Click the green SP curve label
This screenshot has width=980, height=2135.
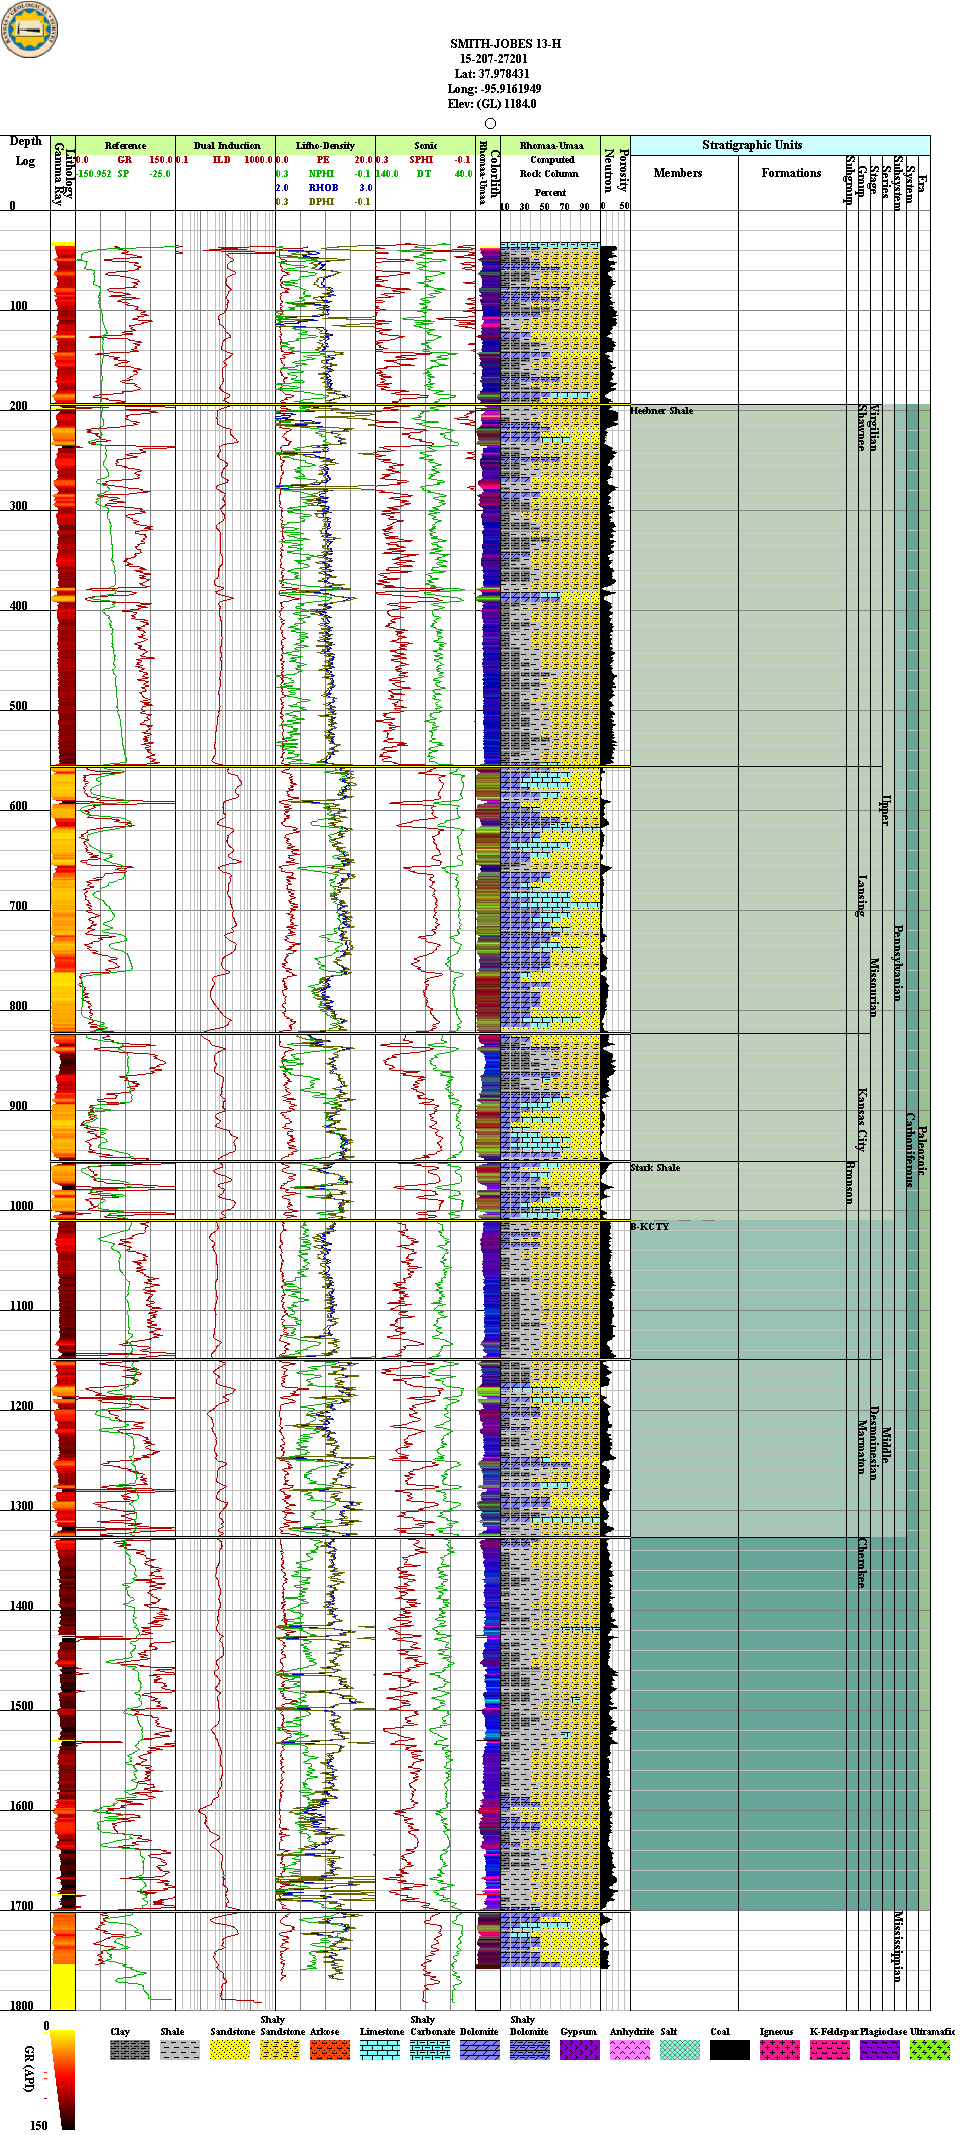(124, 174)
